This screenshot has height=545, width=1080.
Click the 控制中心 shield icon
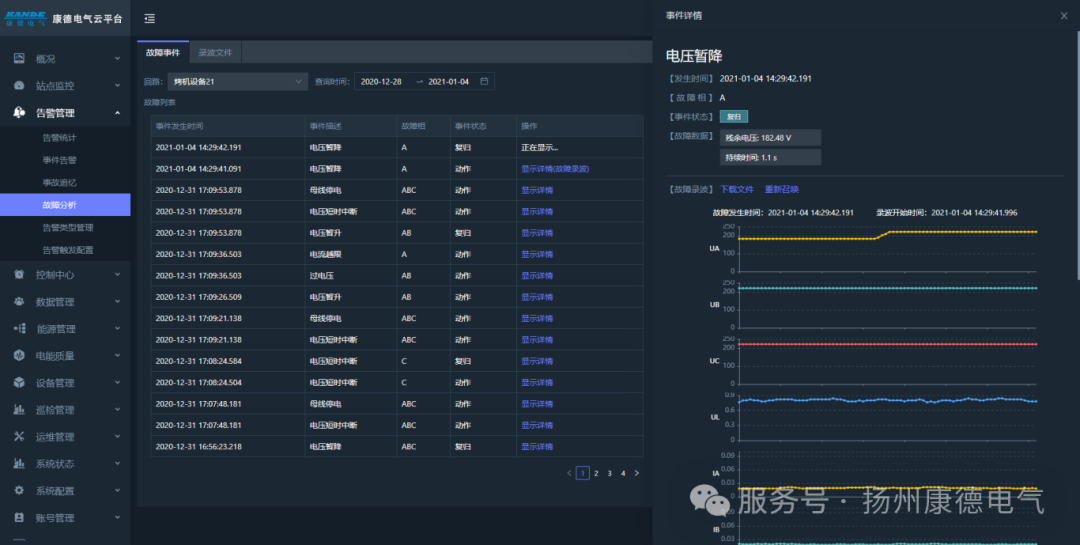pyautogui.click(x=19, y=274)
